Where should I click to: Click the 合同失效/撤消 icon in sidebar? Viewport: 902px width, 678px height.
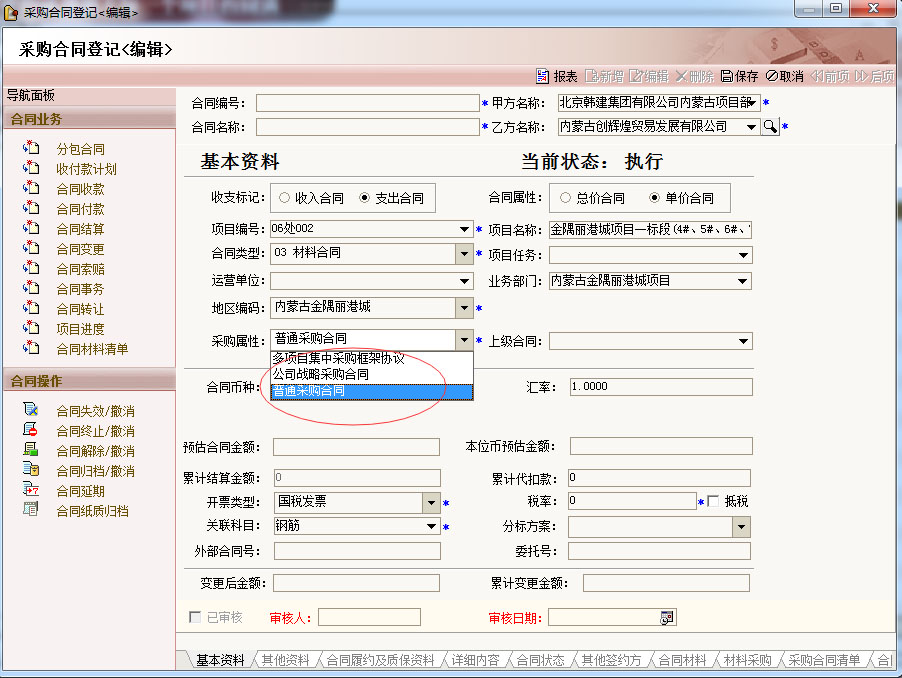pos(31,411)
